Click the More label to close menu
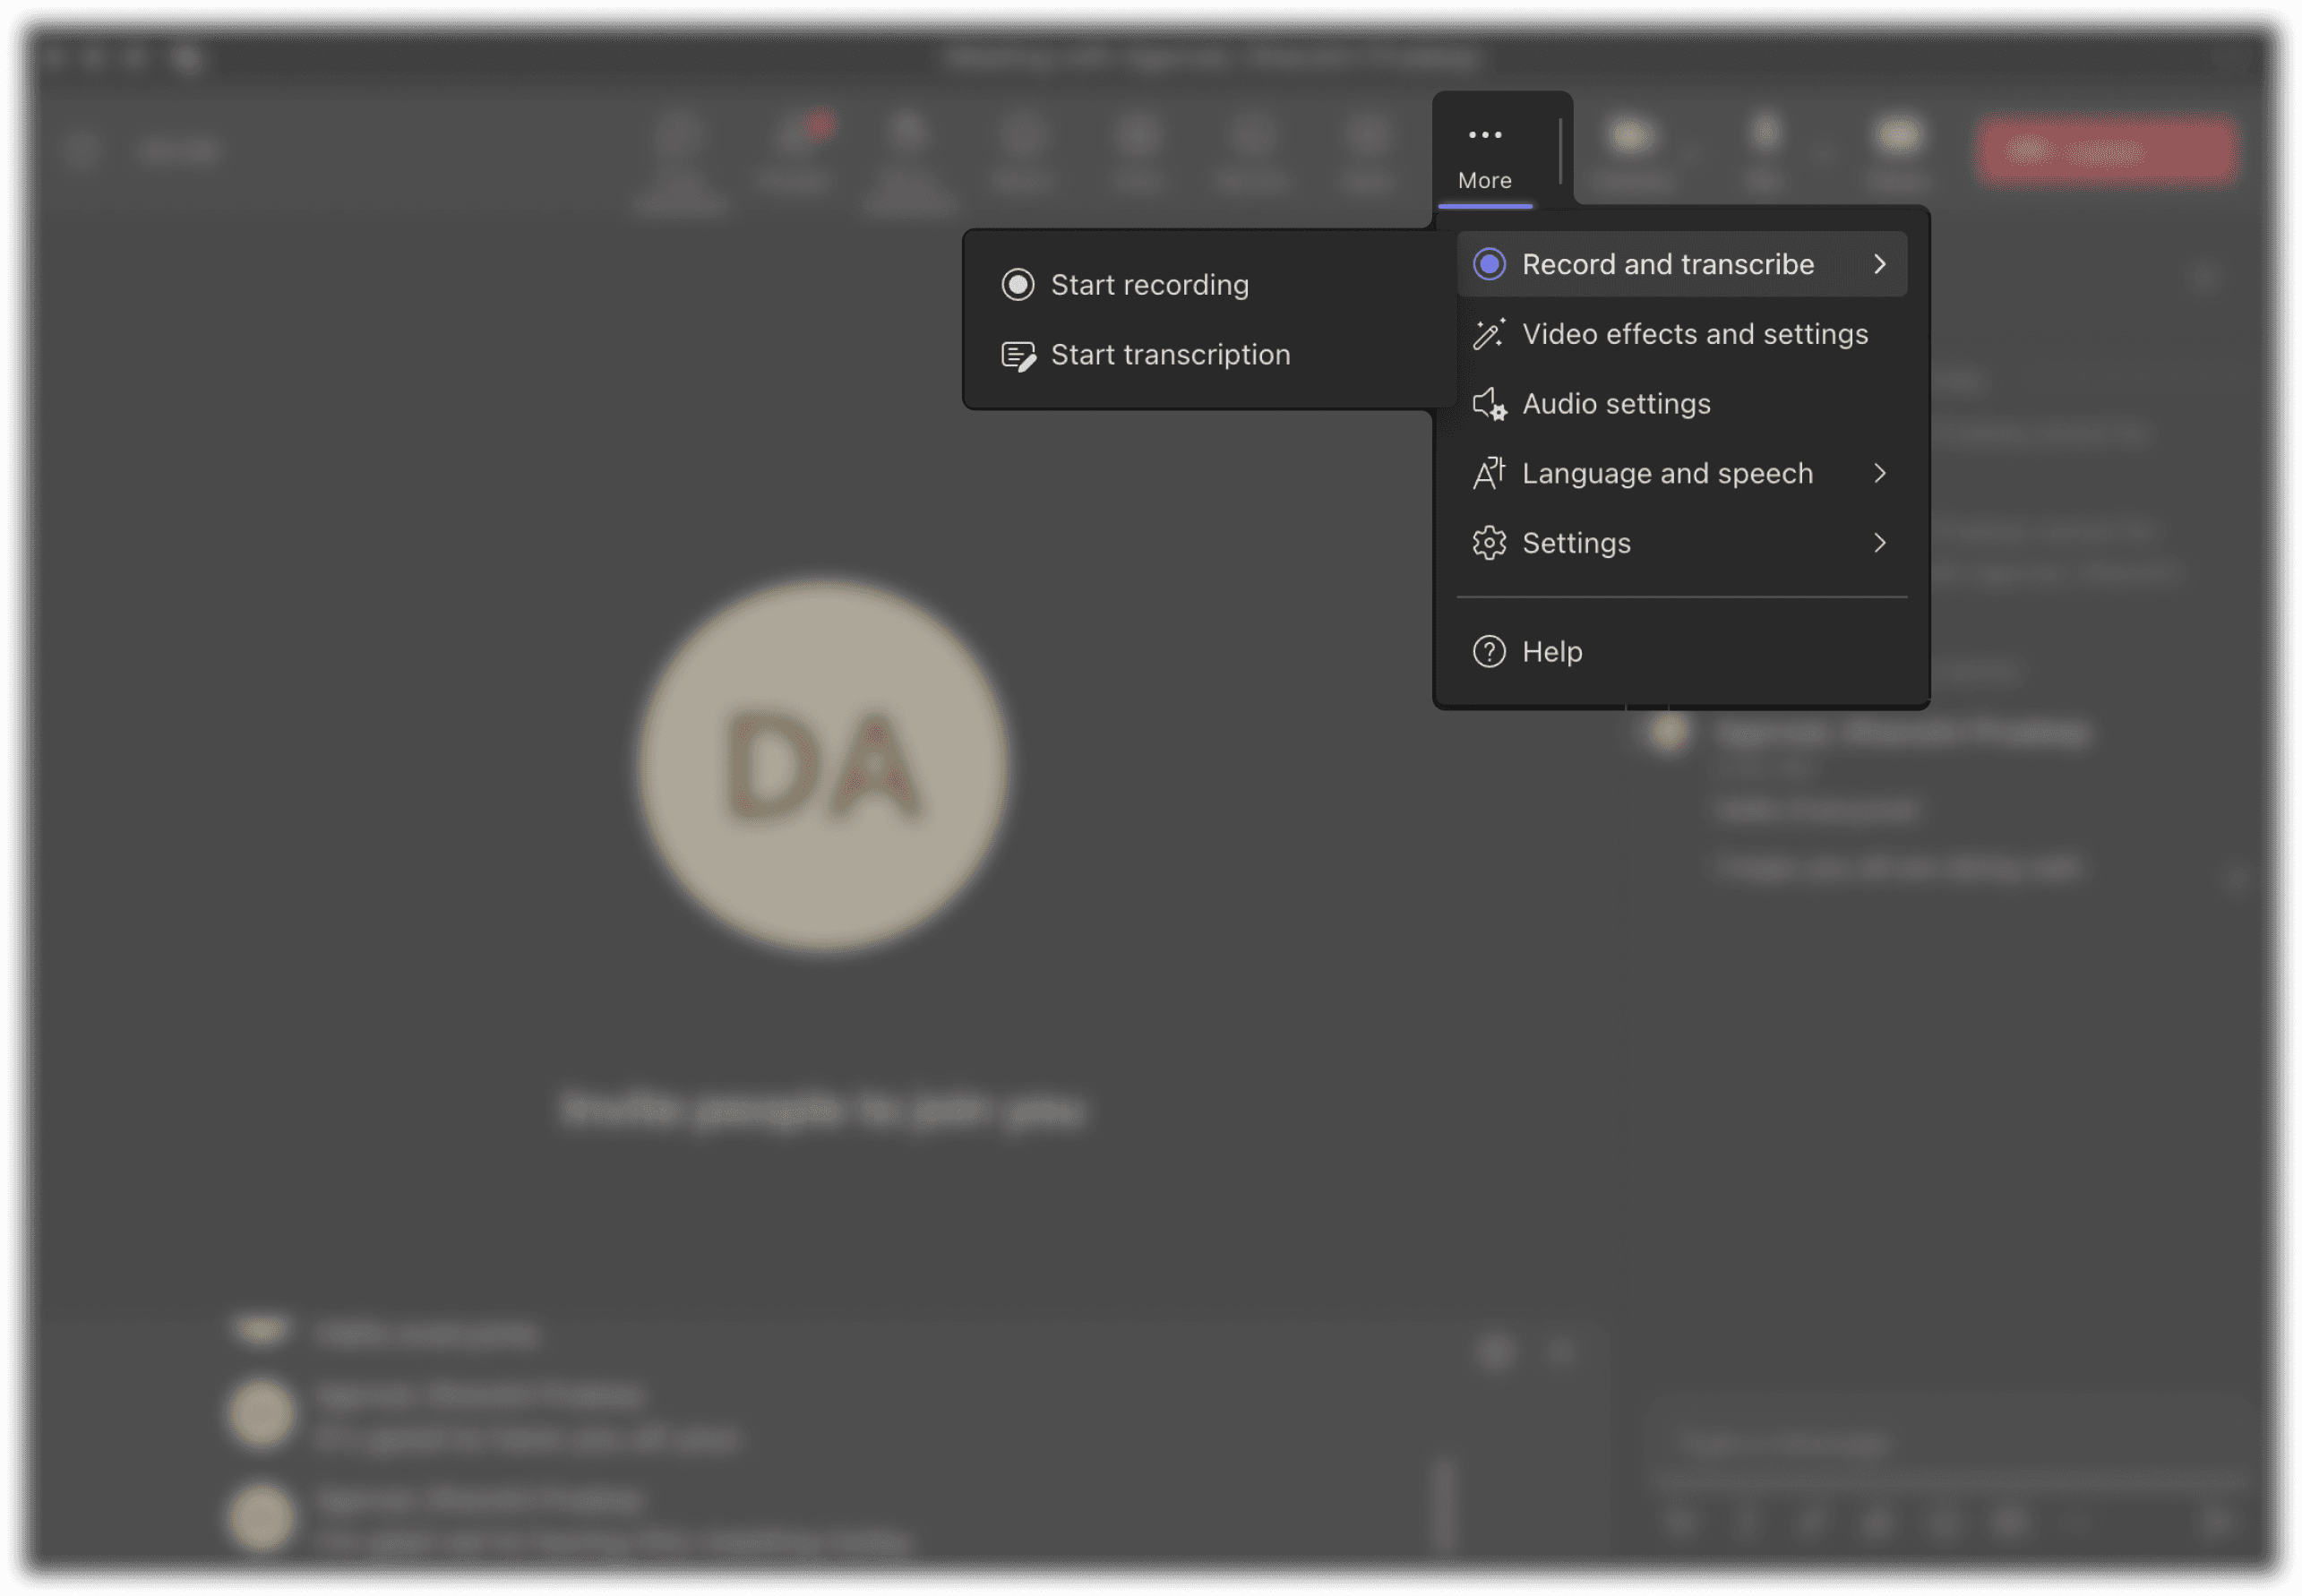Image resolution: width=2302 pixels, height=1596 pixels. [1484, 181]
